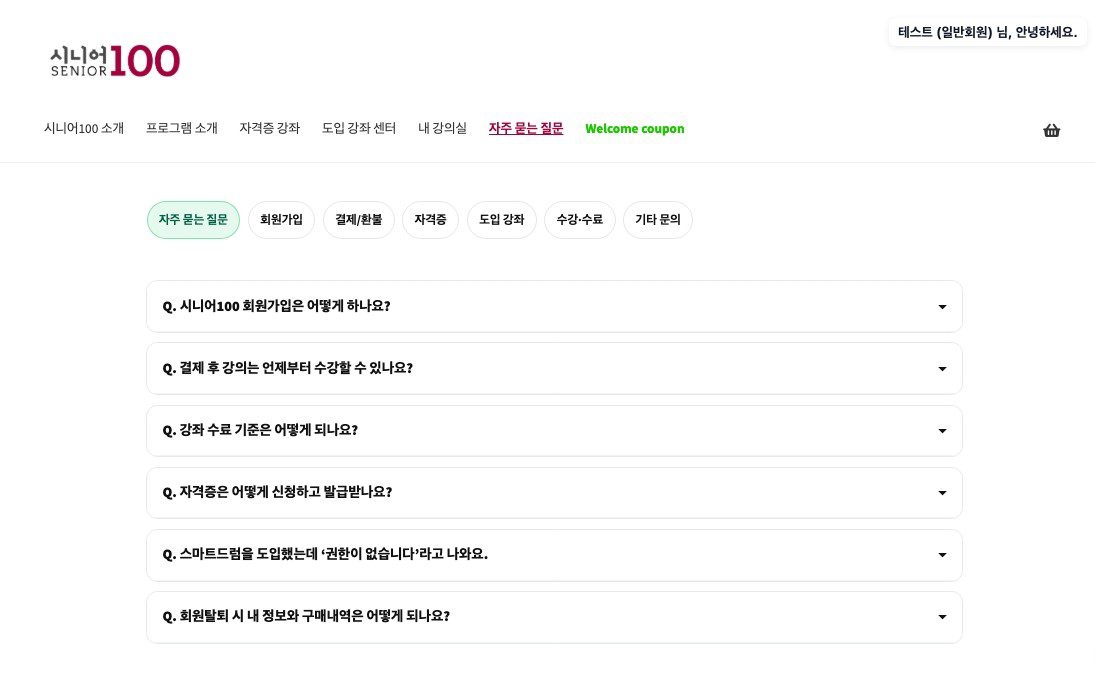Navigate to 내 강의실
Viewport: 1095px width, 675px height.
pos(442,128)
